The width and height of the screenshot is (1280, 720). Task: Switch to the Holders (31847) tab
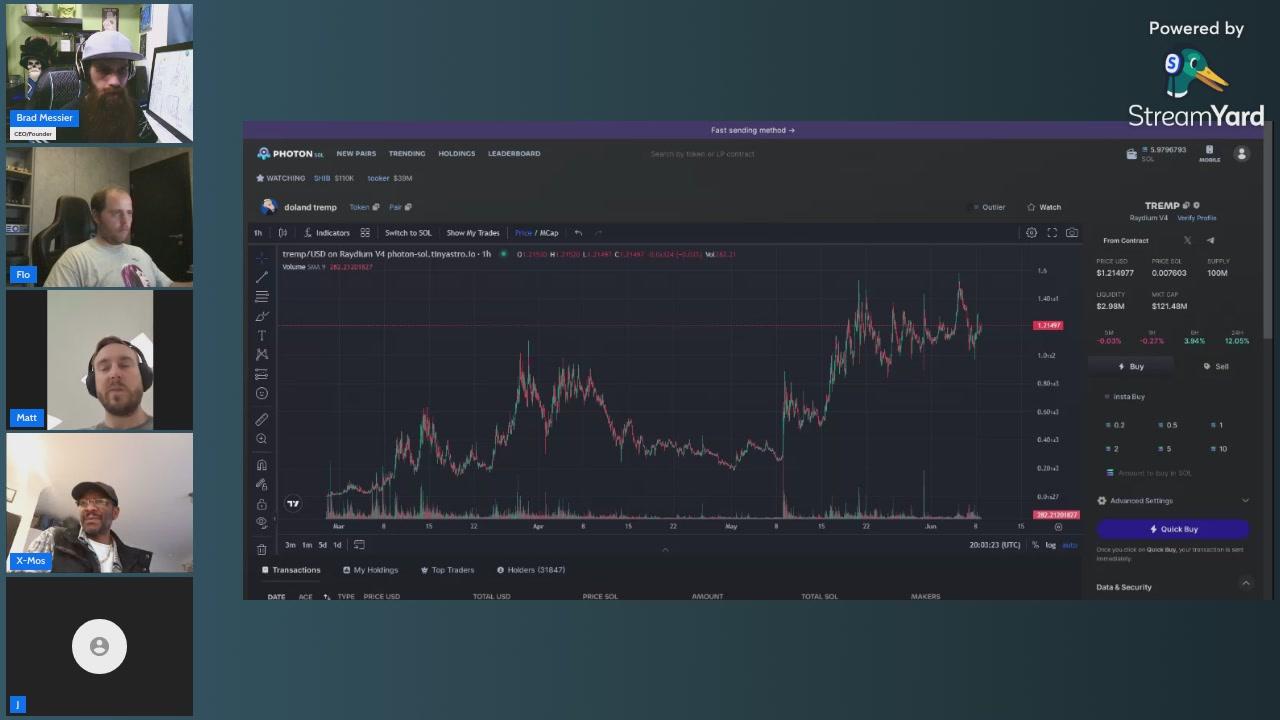pyautogui.click(x=531, y=570)
